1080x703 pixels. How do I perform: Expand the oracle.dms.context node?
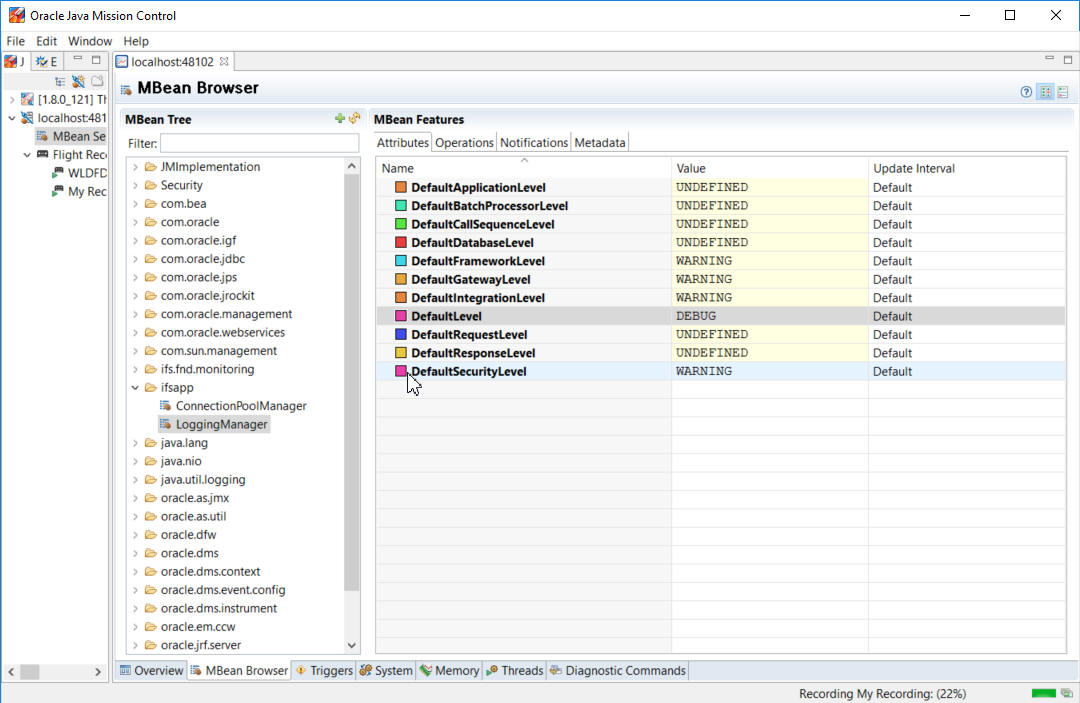point(136,571)
